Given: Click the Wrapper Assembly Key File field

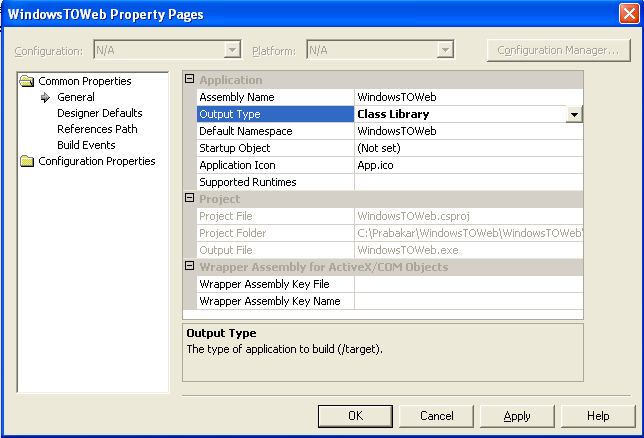Looking at the screenshot, I should click(x=468, y=284).
